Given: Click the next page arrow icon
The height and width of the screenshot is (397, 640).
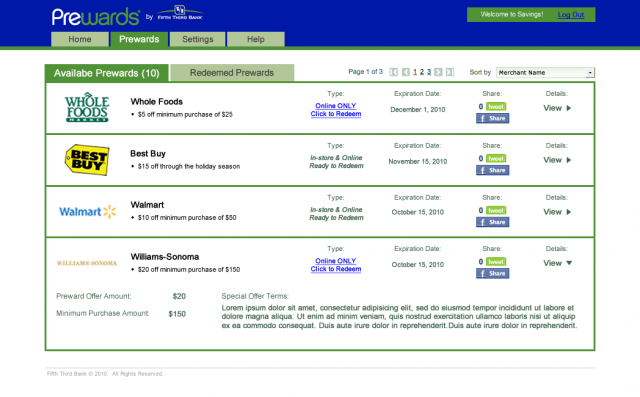Looking at the screenshot, I should click(x=438, y=72).
